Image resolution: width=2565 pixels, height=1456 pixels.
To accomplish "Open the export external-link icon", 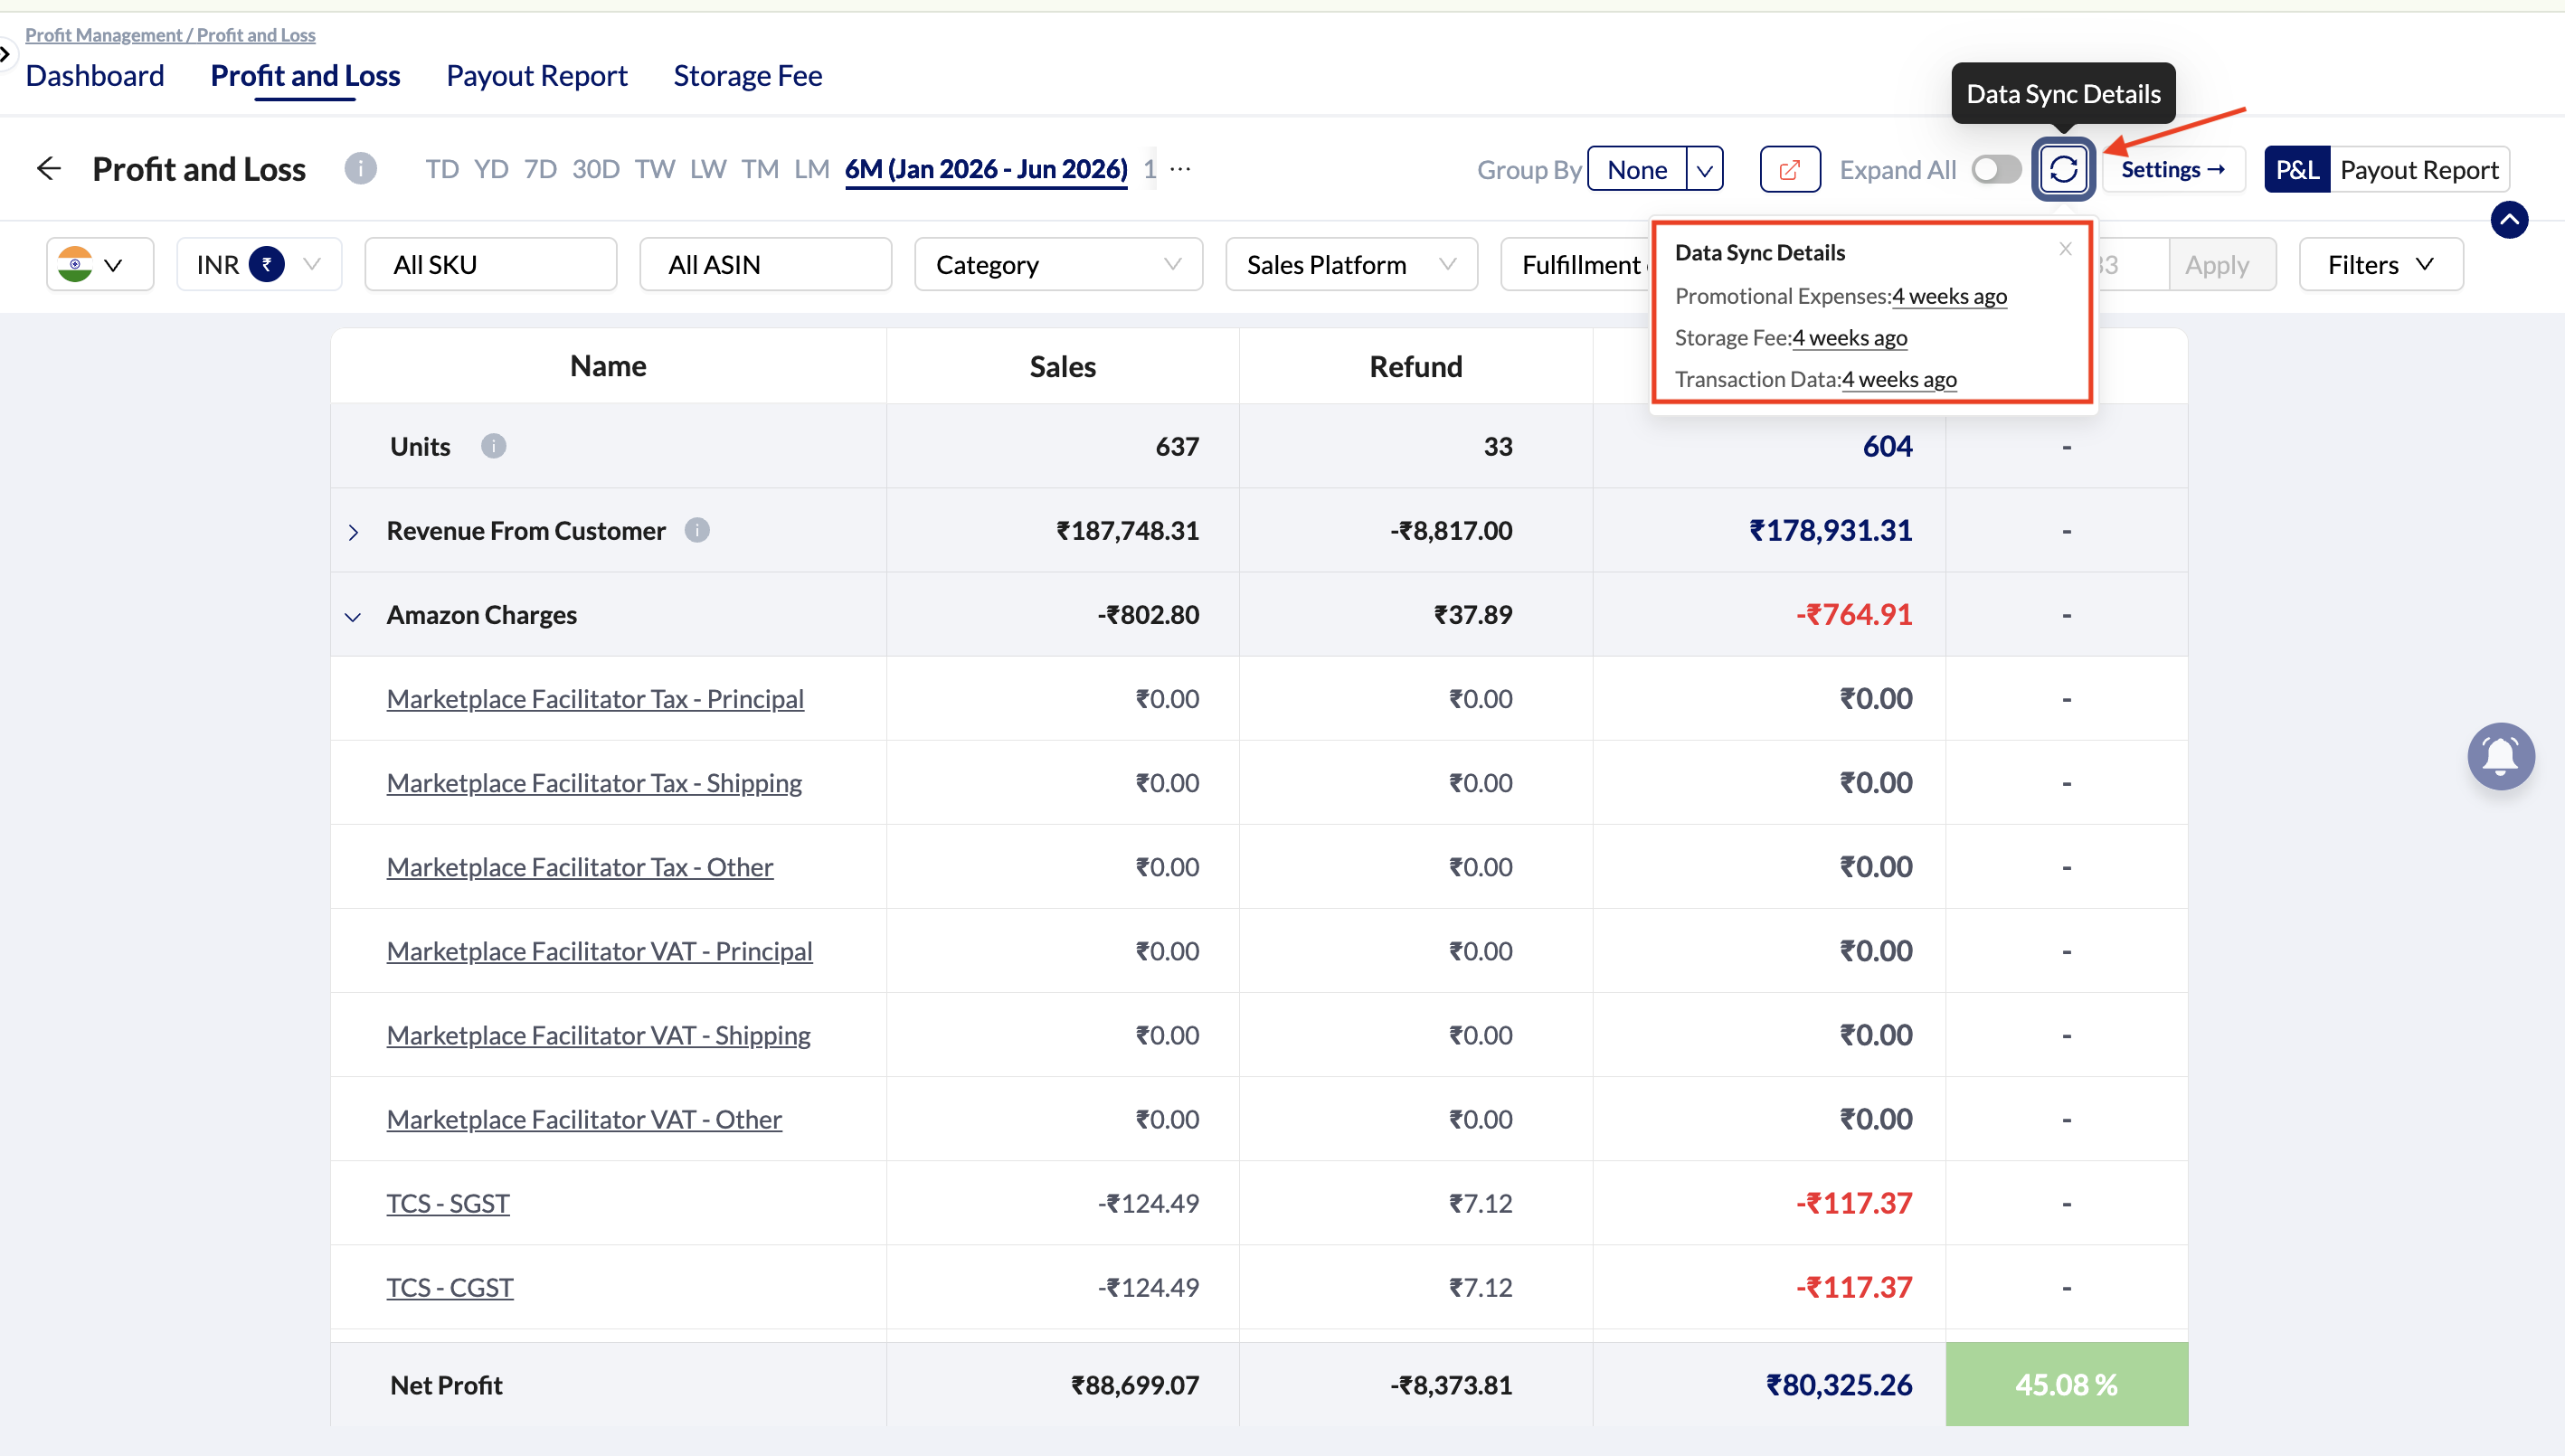I will (1790, 169).
